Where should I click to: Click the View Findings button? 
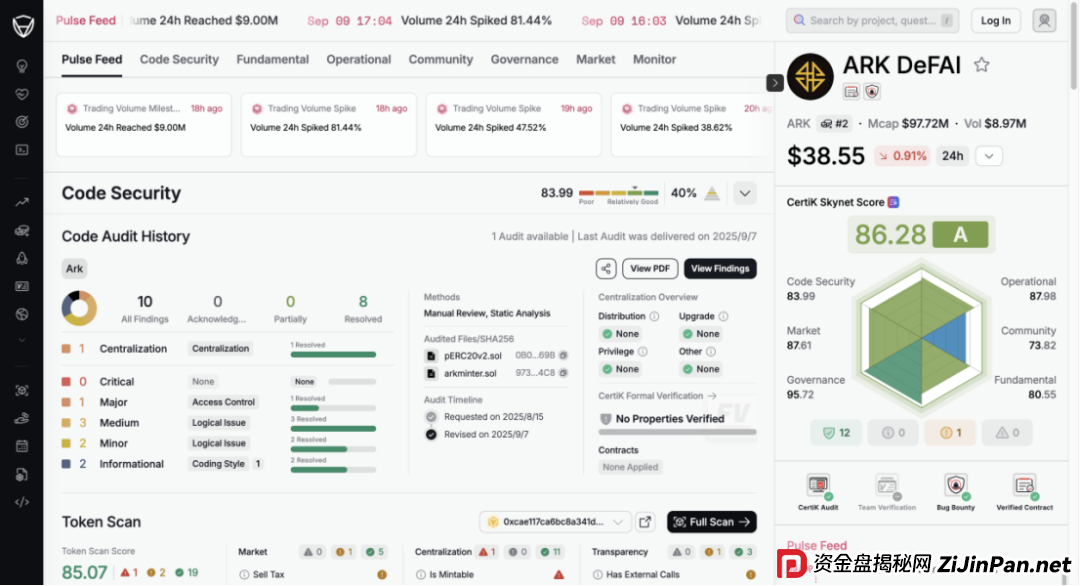coord(720,268)
